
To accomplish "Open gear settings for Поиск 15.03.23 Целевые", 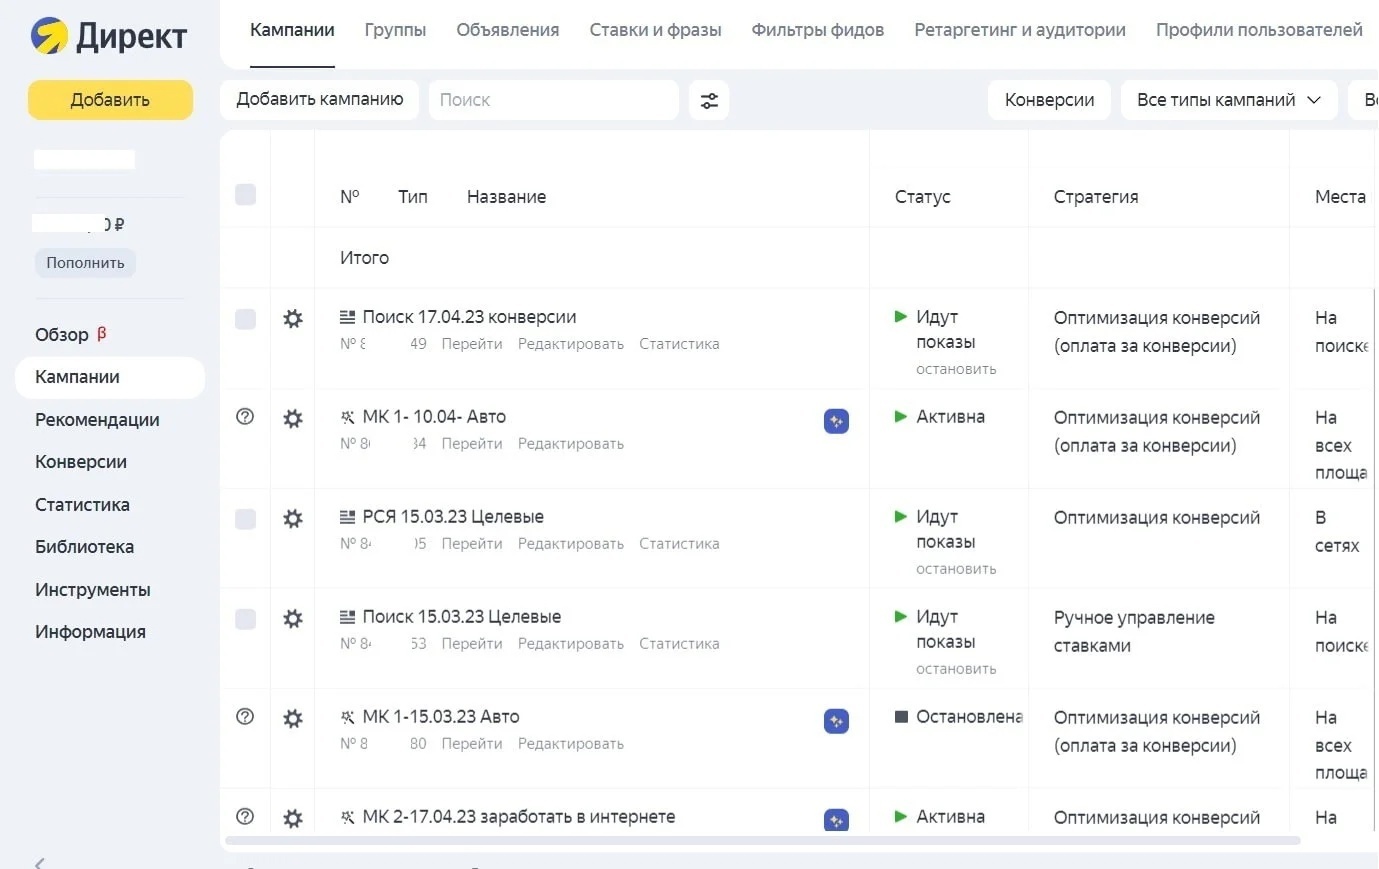I will (293, 619).
